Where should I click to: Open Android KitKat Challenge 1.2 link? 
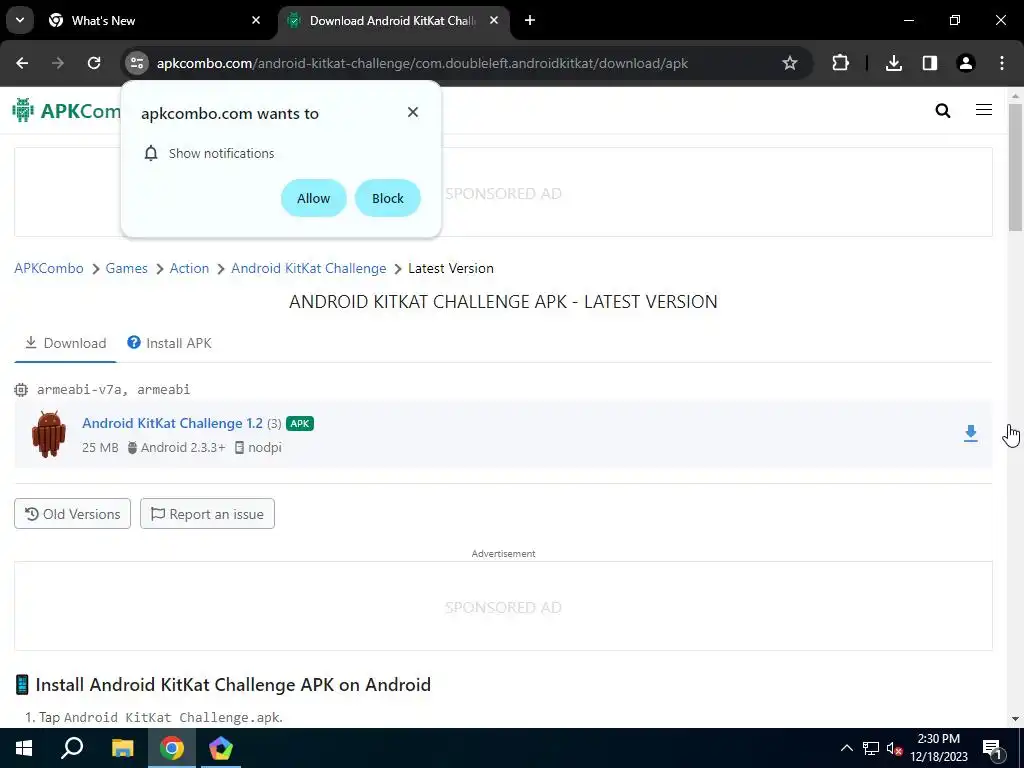[172, 423]
